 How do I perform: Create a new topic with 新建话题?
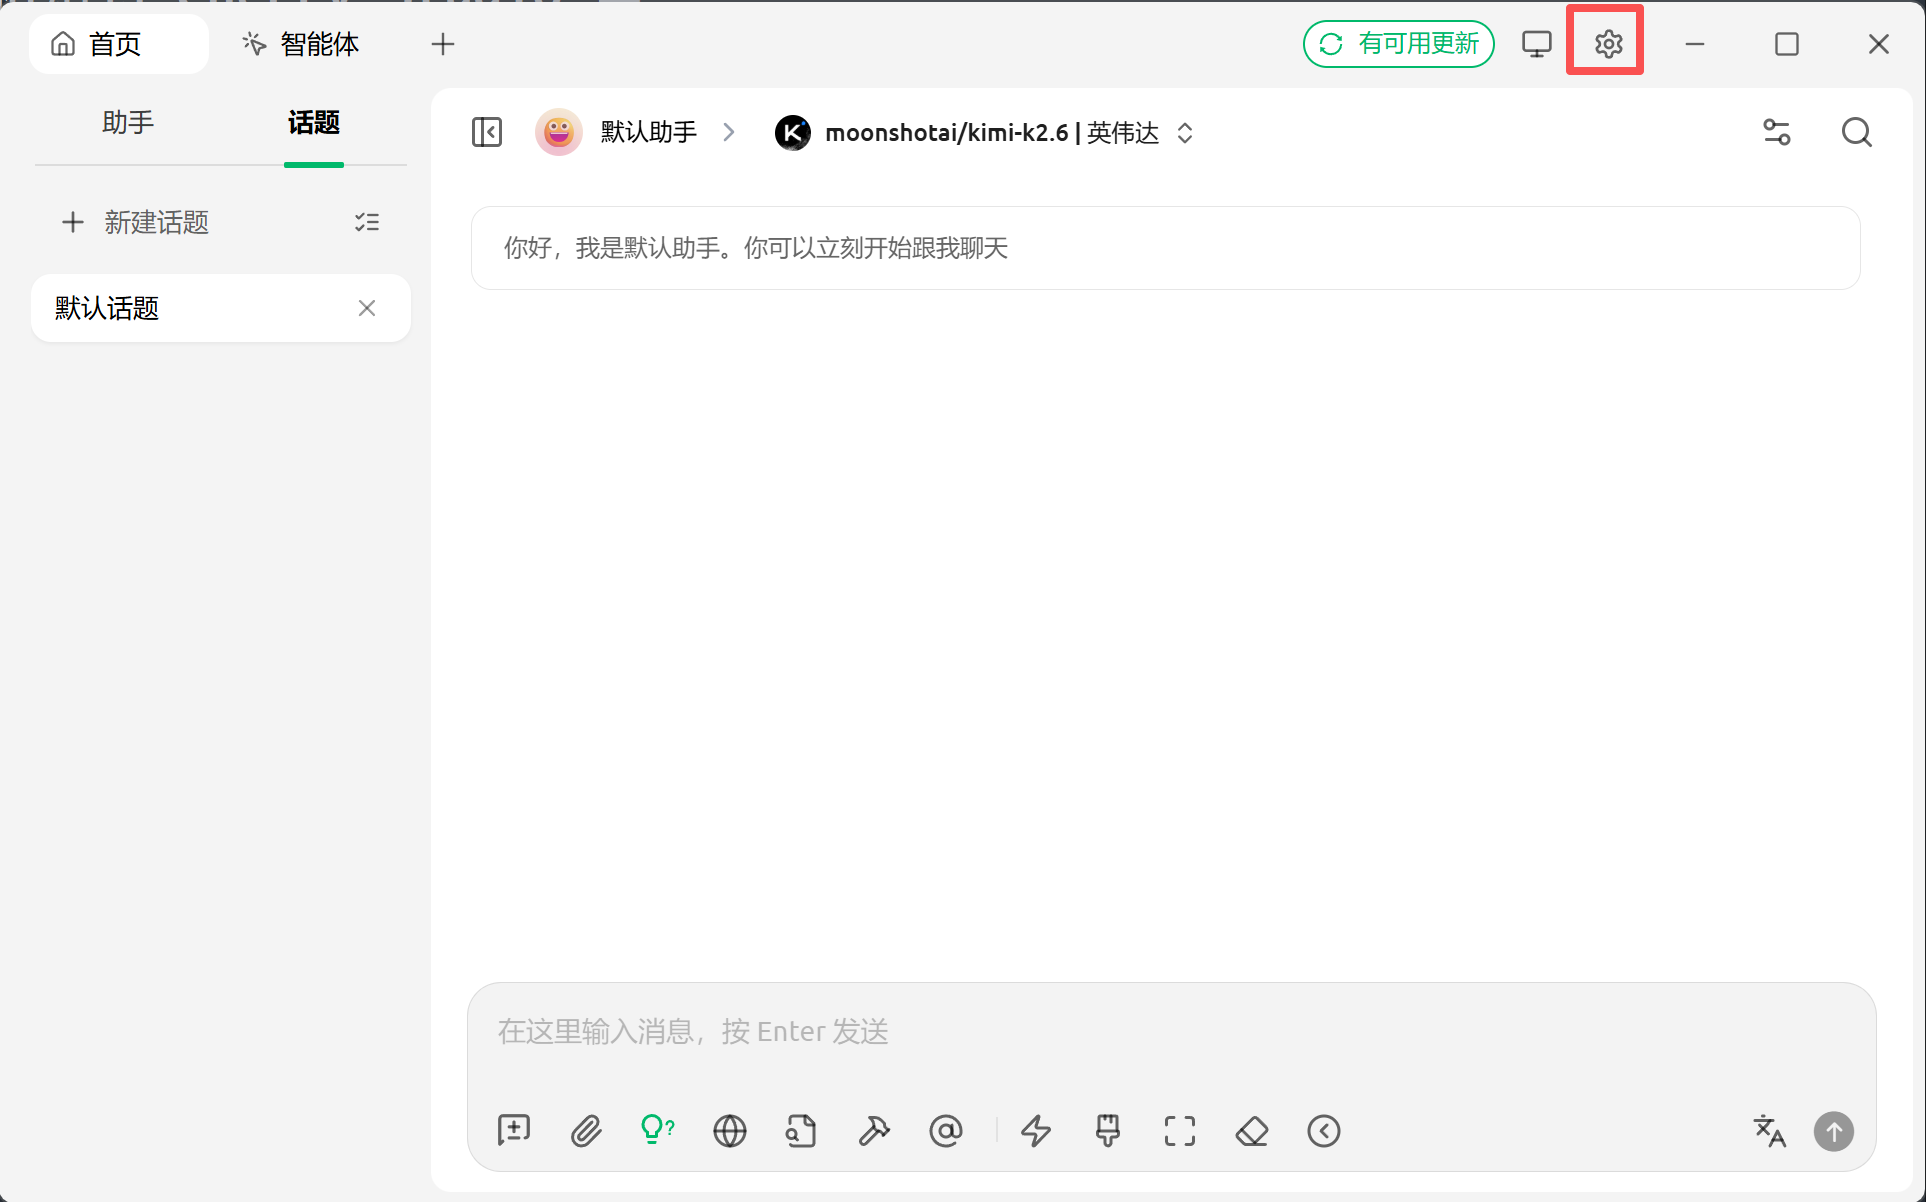coord(136,222)
